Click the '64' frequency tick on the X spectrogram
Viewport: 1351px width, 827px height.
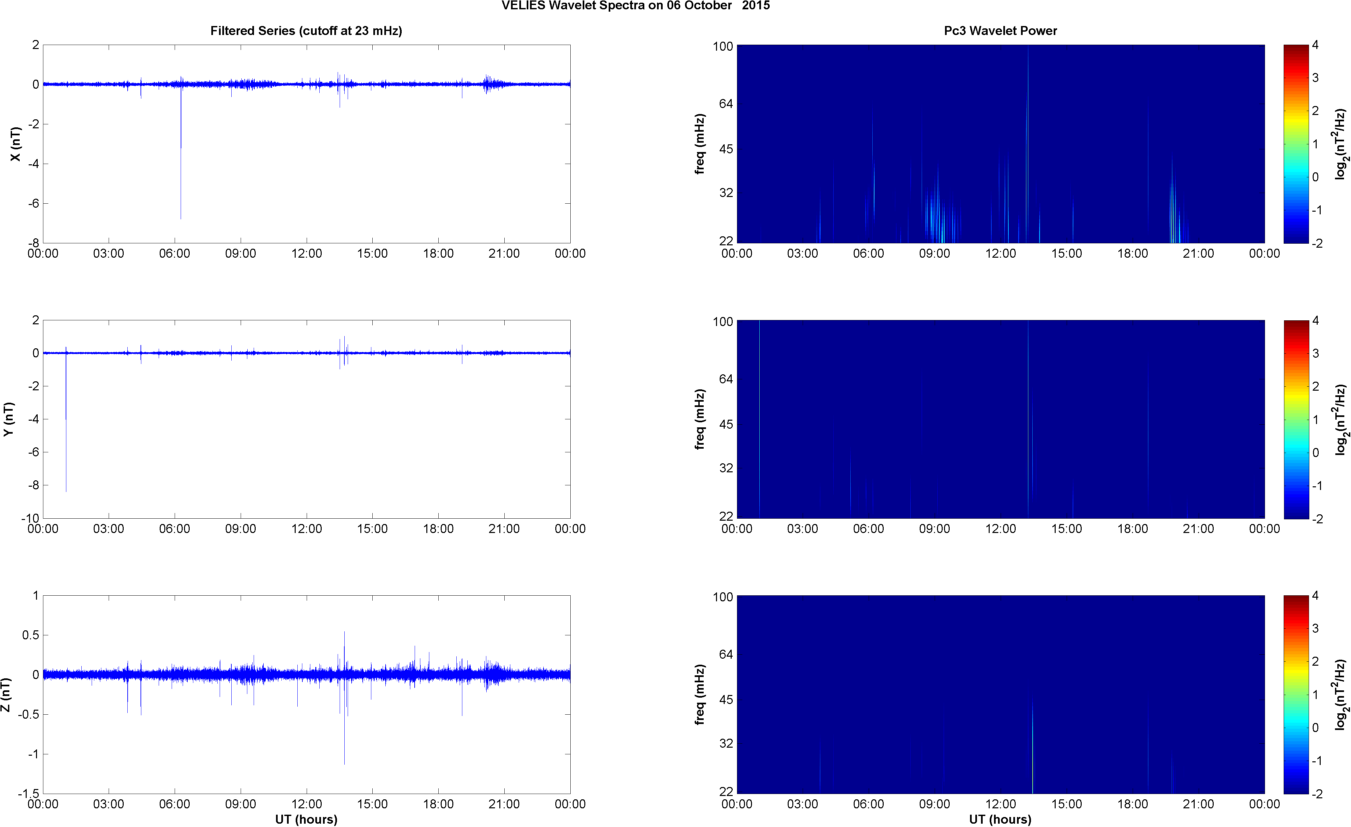[725, 102]
